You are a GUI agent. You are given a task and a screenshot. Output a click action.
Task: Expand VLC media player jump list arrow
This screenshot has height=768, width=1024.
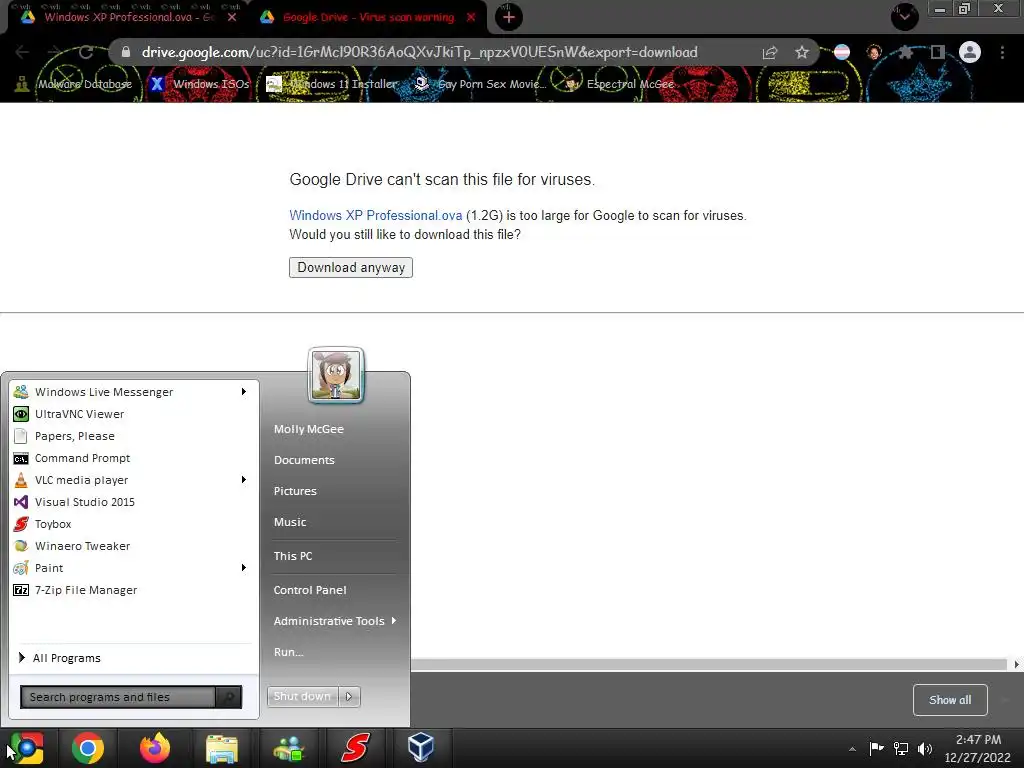[244, 480]
